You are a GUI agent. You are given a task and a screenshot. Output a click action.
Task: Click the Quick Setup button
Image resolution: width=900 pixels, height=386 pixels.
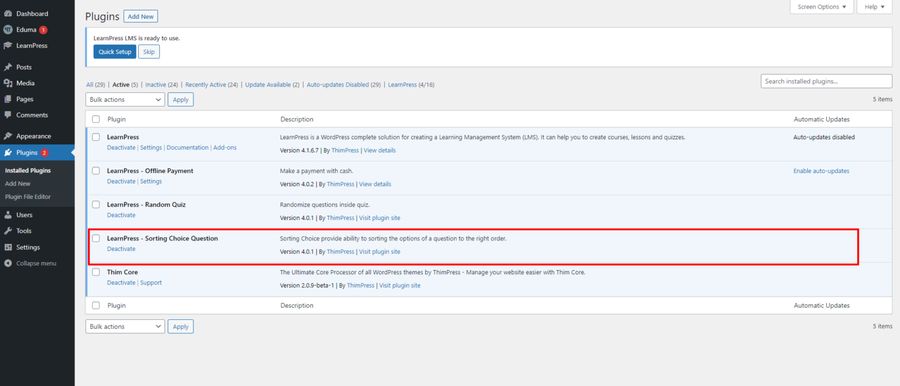click(x=115, y=52)
